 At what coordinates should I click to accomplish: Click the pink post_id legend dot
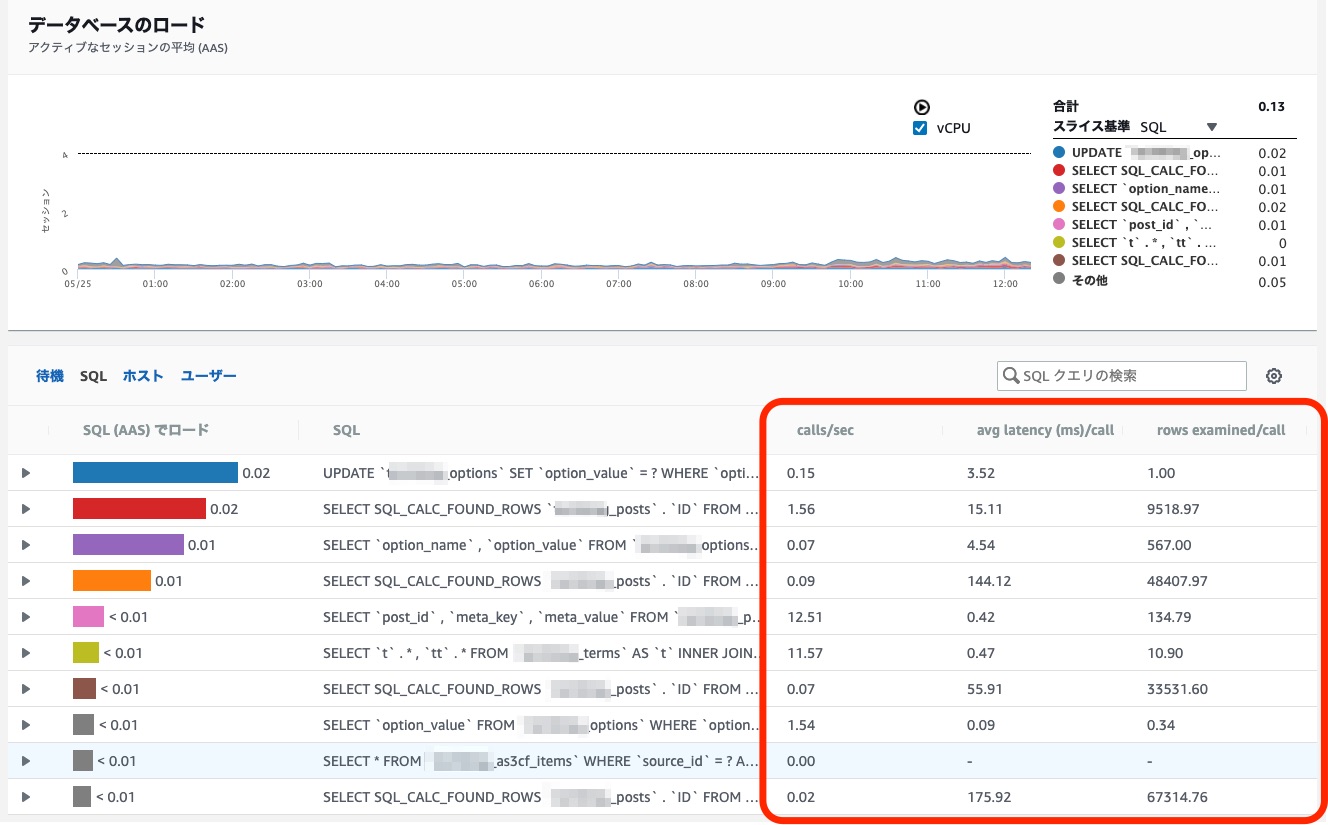coord(1059,225)
